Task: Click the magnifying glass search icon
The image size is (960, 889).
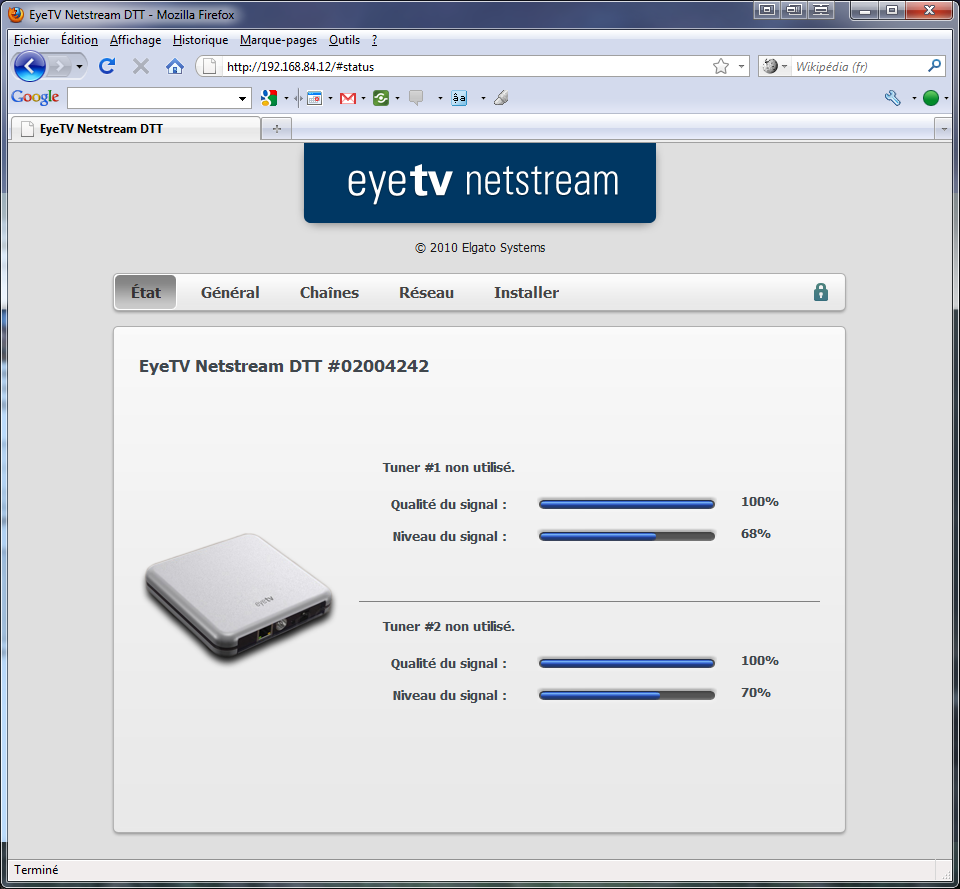Action: coord(934,66)
